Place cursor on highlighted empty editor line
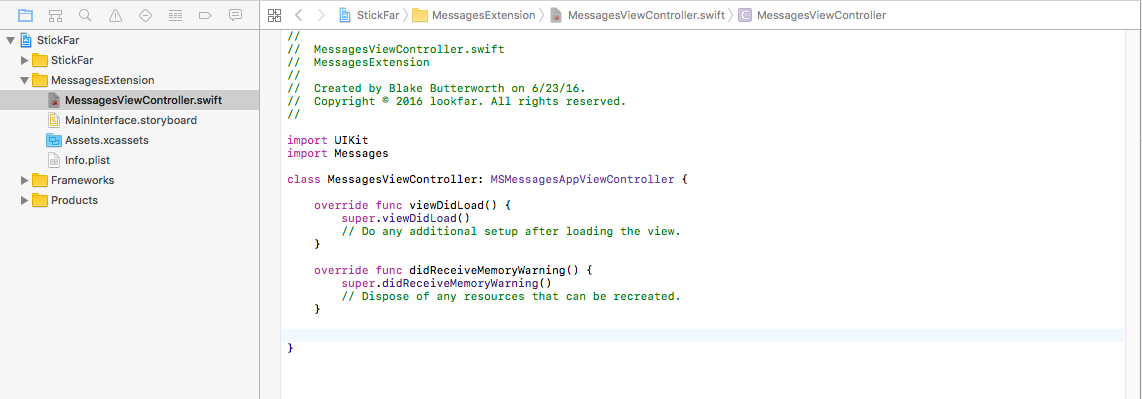Viewport: 1142px width, 399px height. coord(702,336)
